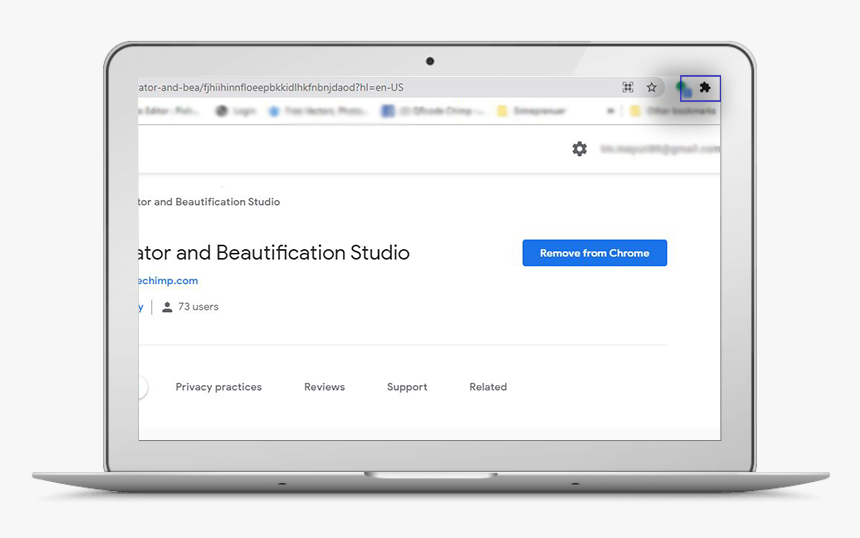Expand the bookmarks overflow chevron

pos(610,111)
